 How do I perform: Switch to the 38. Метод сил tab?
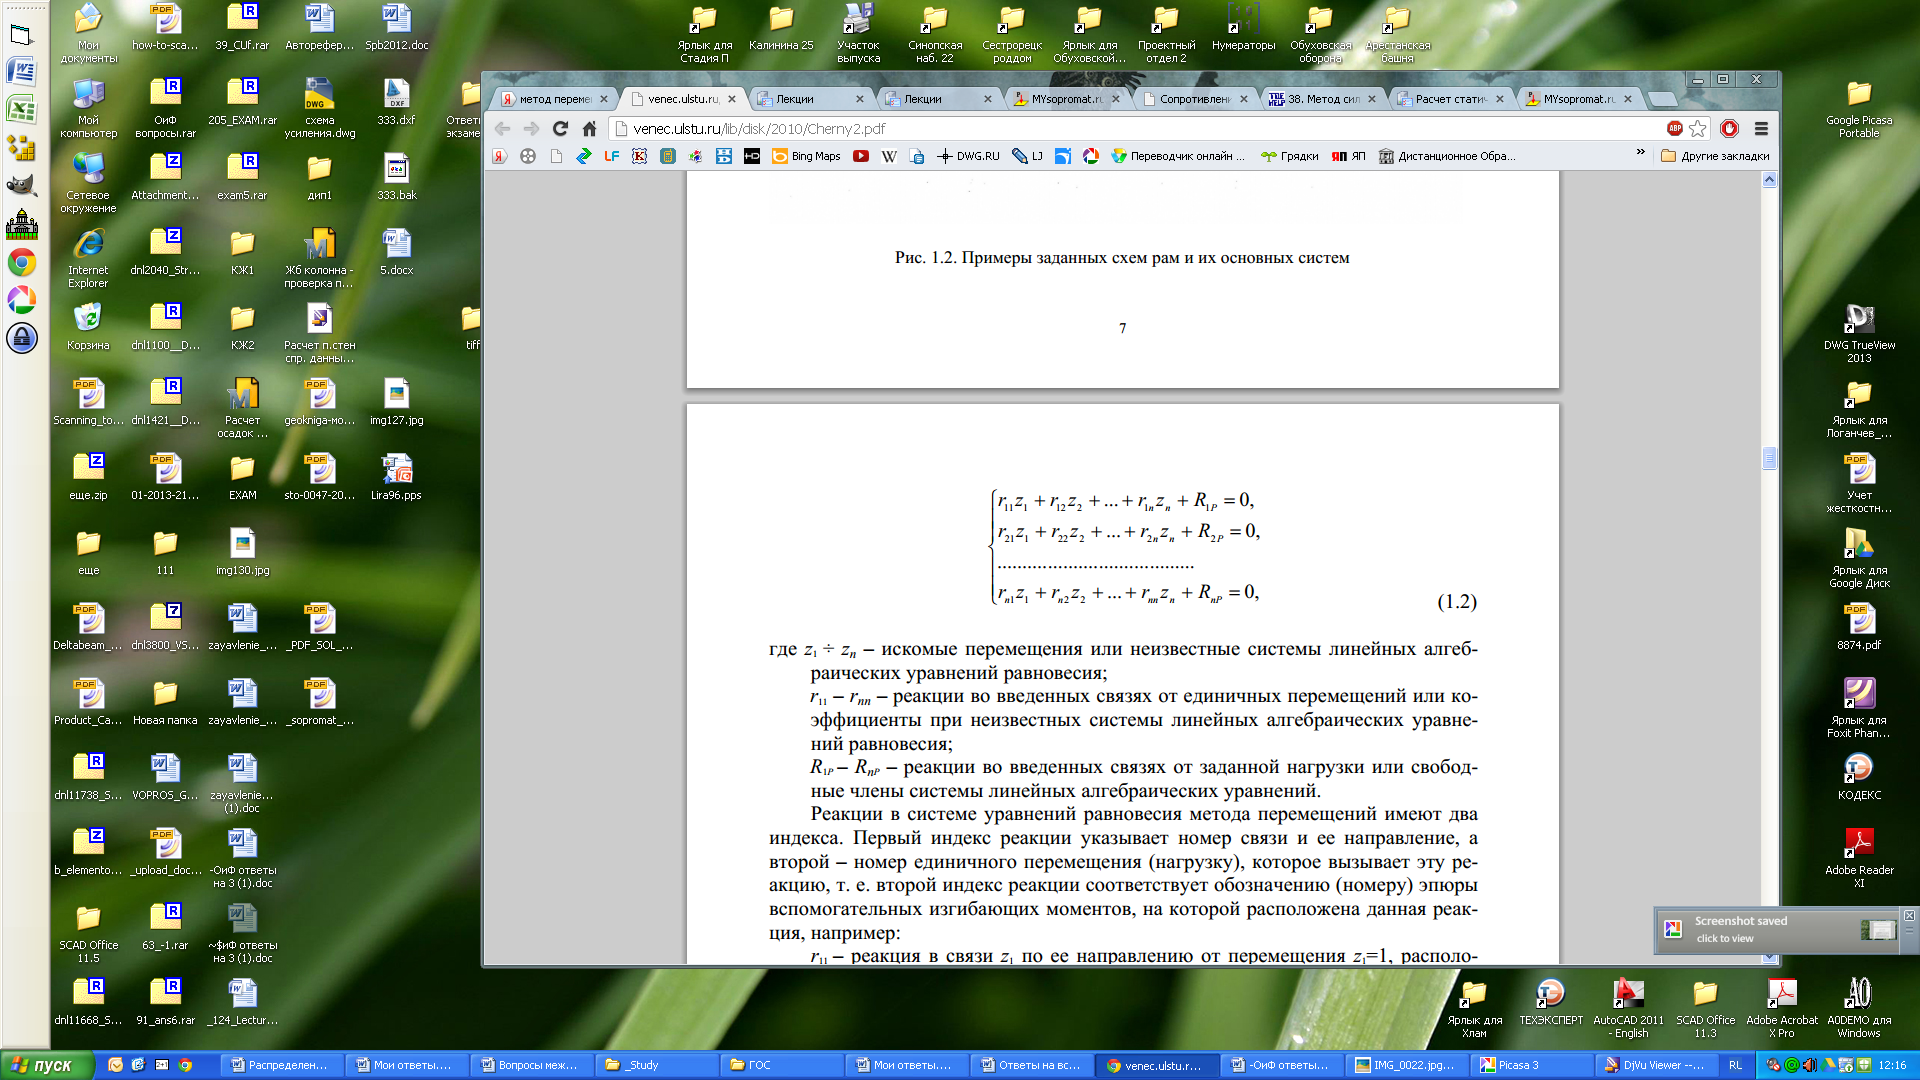(1322, 99)
